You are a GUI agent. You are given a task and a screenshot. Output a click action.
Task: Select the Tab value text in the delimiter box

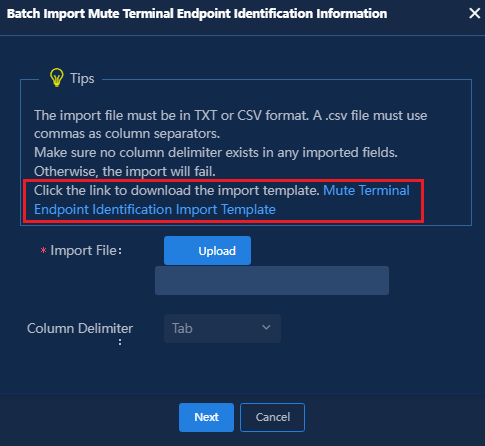click(182, 328)
